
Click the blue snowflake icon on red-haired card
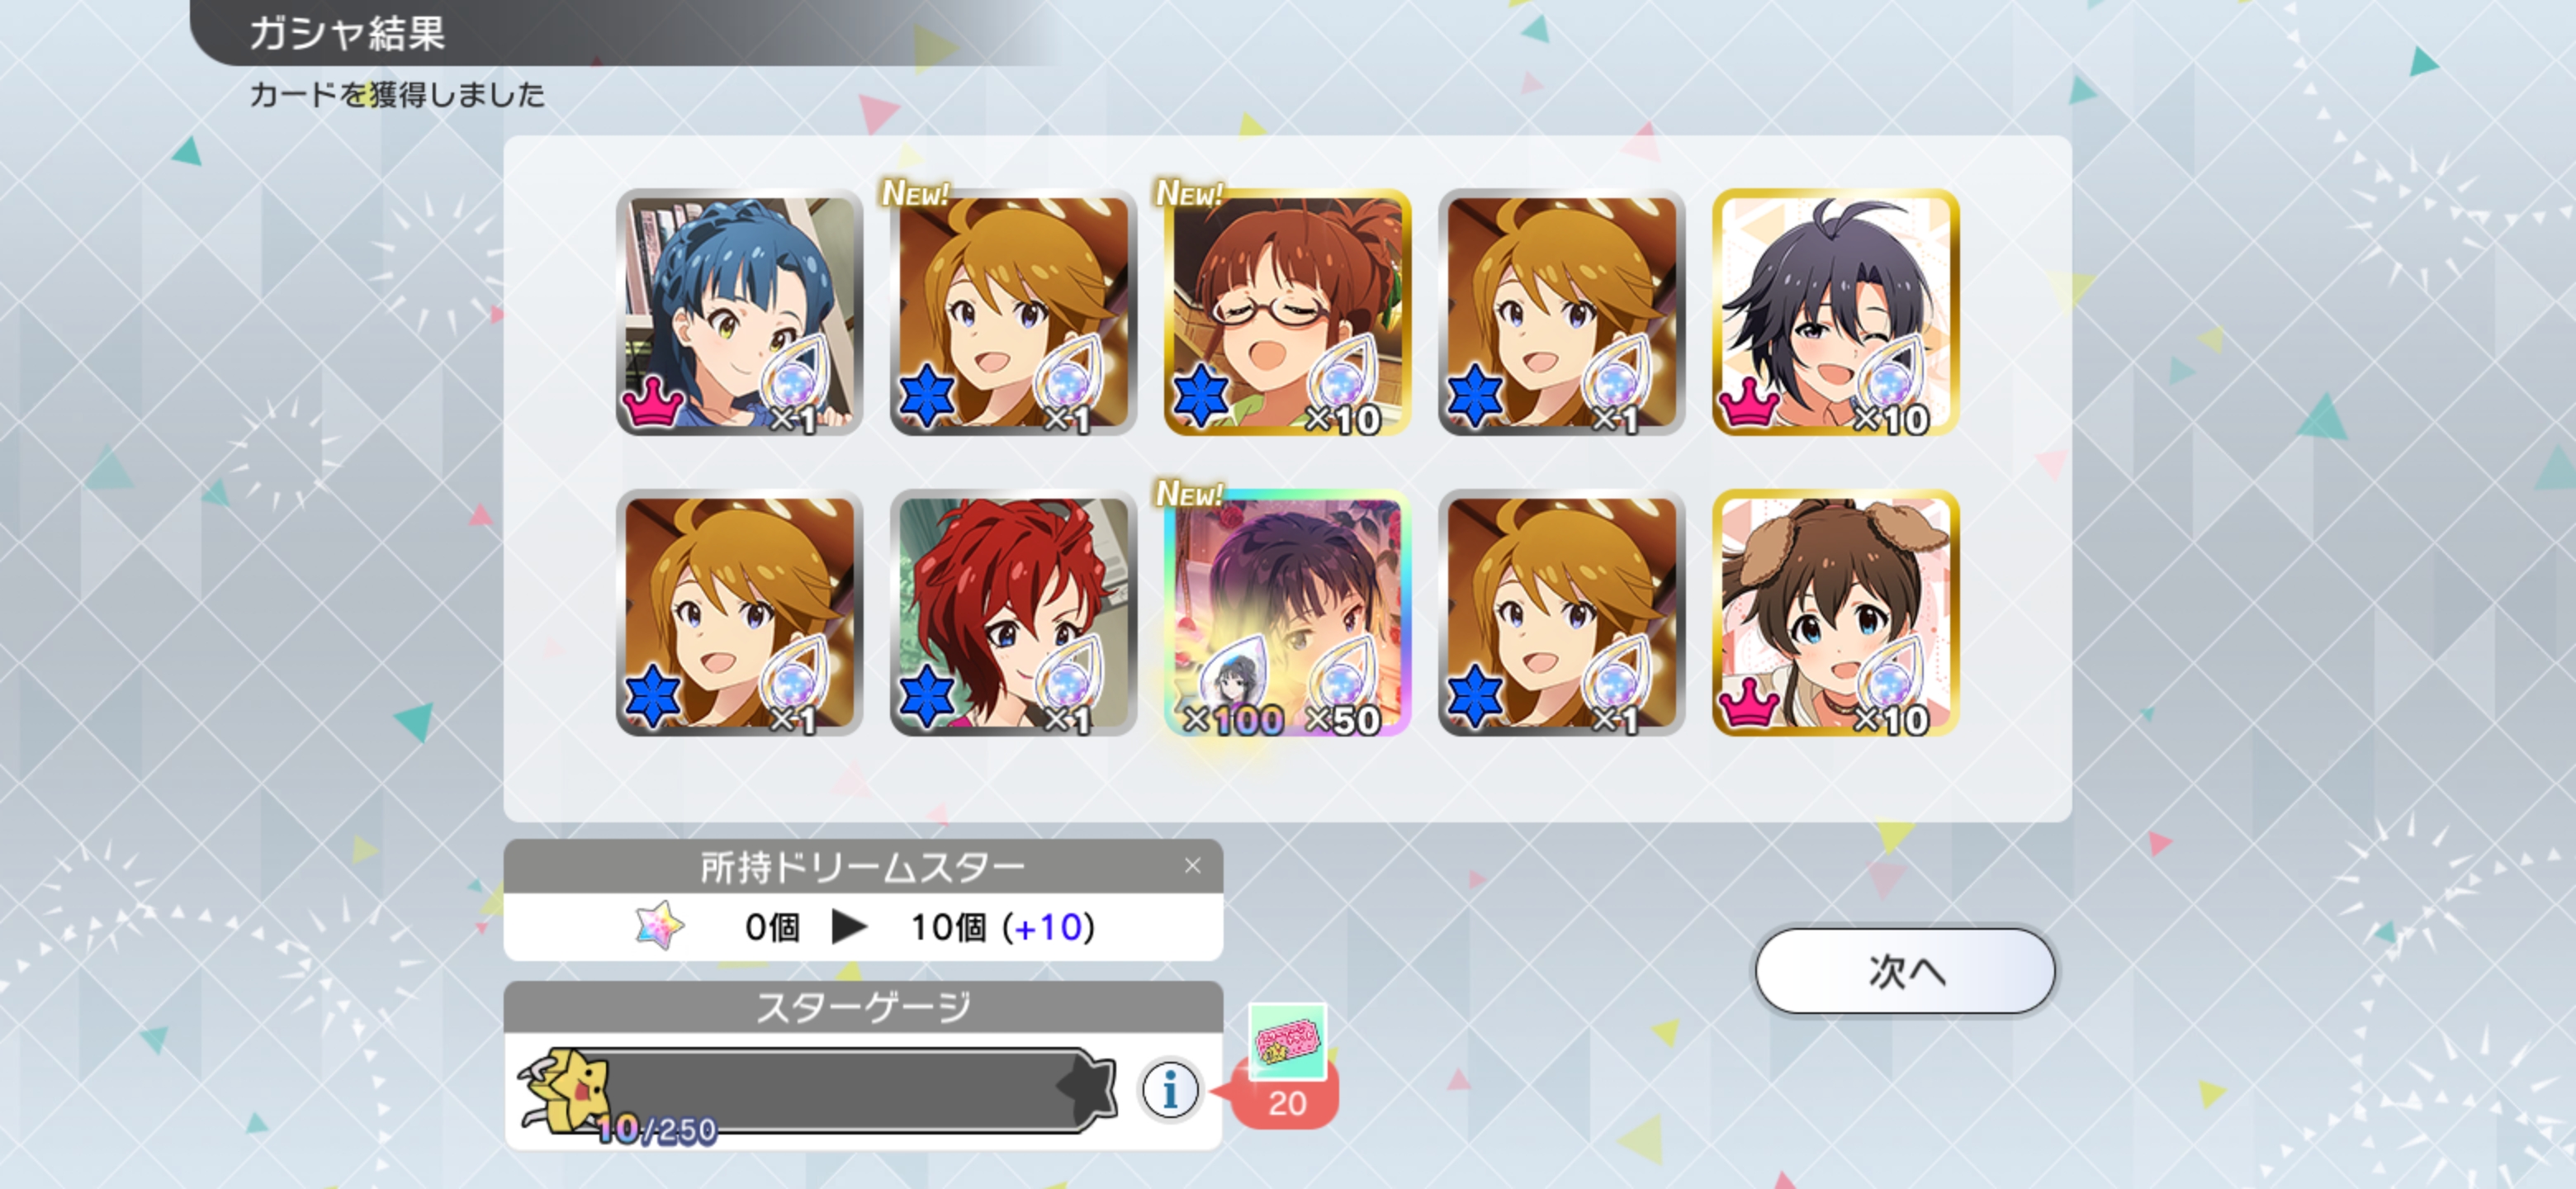pos(927,696)
